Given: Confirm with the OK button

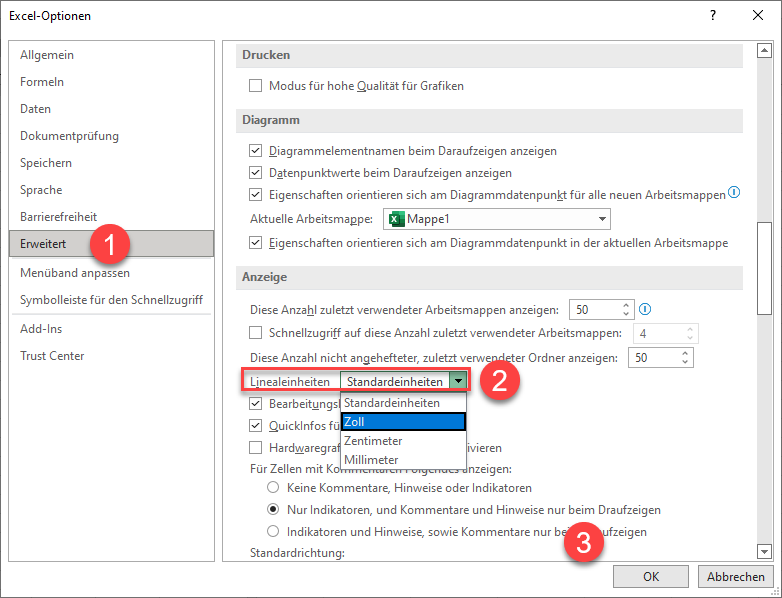Looking at the screenshot, I should point(651,577).
